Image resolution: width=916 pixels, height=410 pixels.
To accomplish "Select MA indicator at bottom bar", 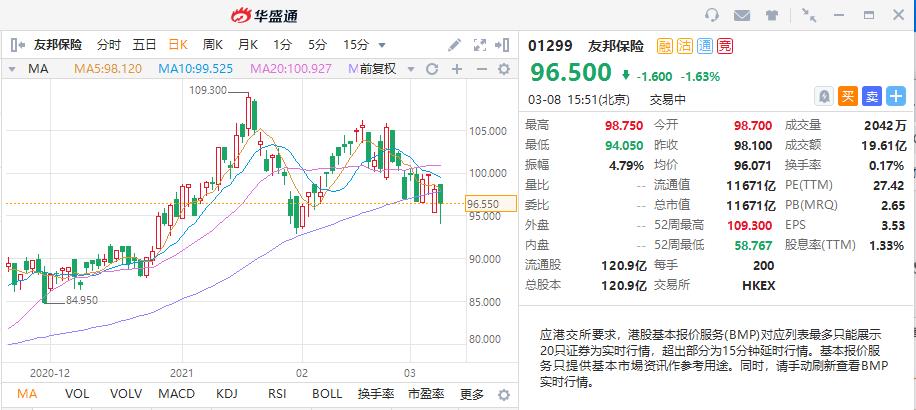I will [x=27, y=394].
